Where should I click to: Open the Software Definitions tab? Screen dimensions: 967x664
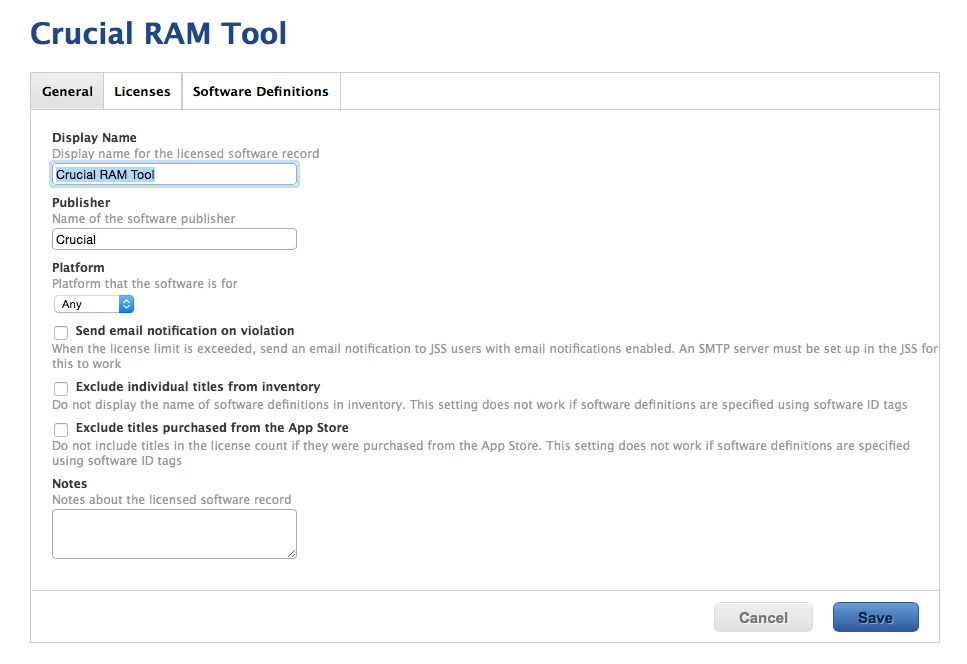pos(261,91)
